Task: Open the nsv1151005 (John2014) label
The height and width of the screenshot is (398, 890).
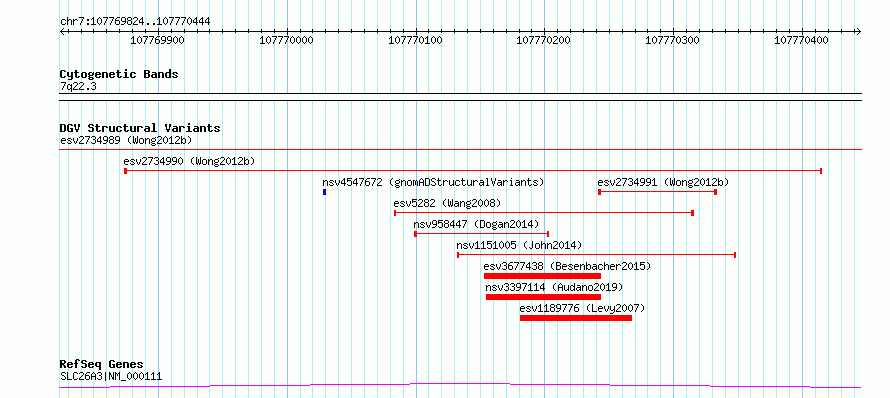Action: (519, 245)
